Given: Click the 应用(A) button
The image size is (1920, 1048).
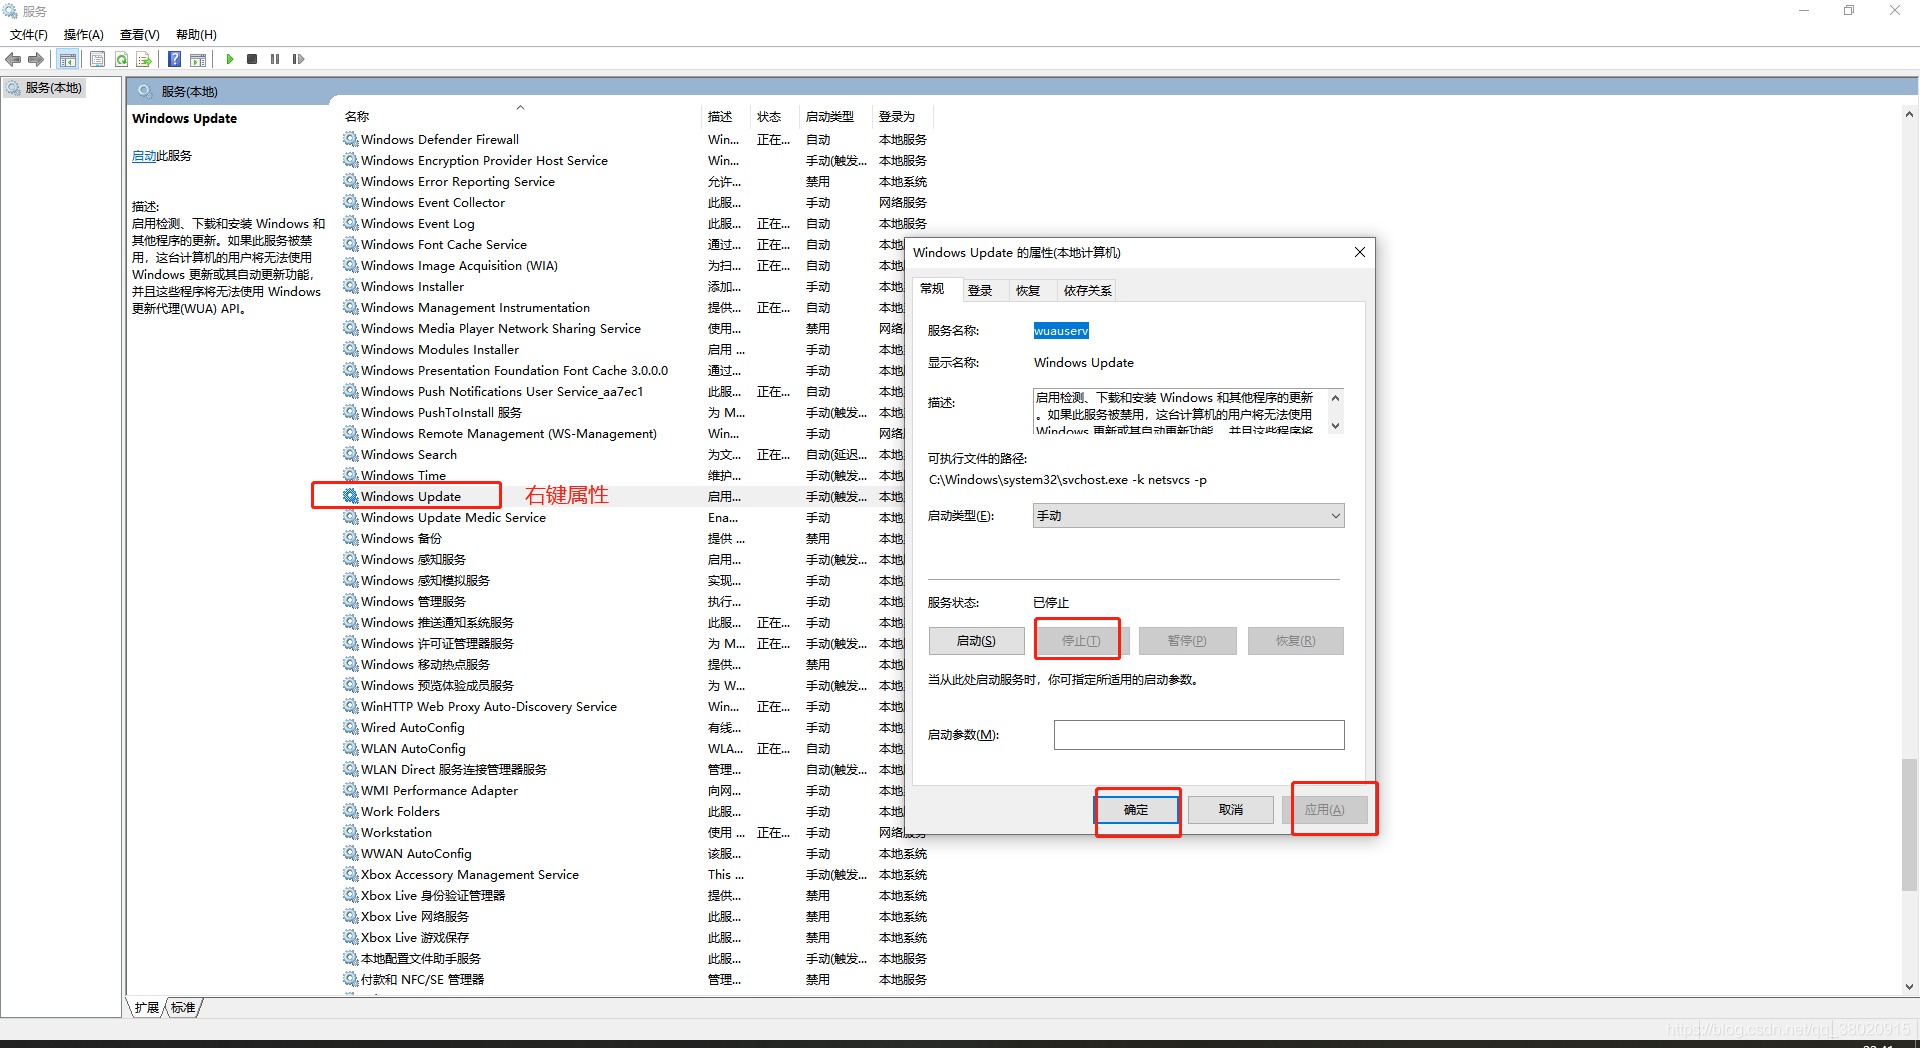Looking at the screenshot, I should tap(1325, 810).
